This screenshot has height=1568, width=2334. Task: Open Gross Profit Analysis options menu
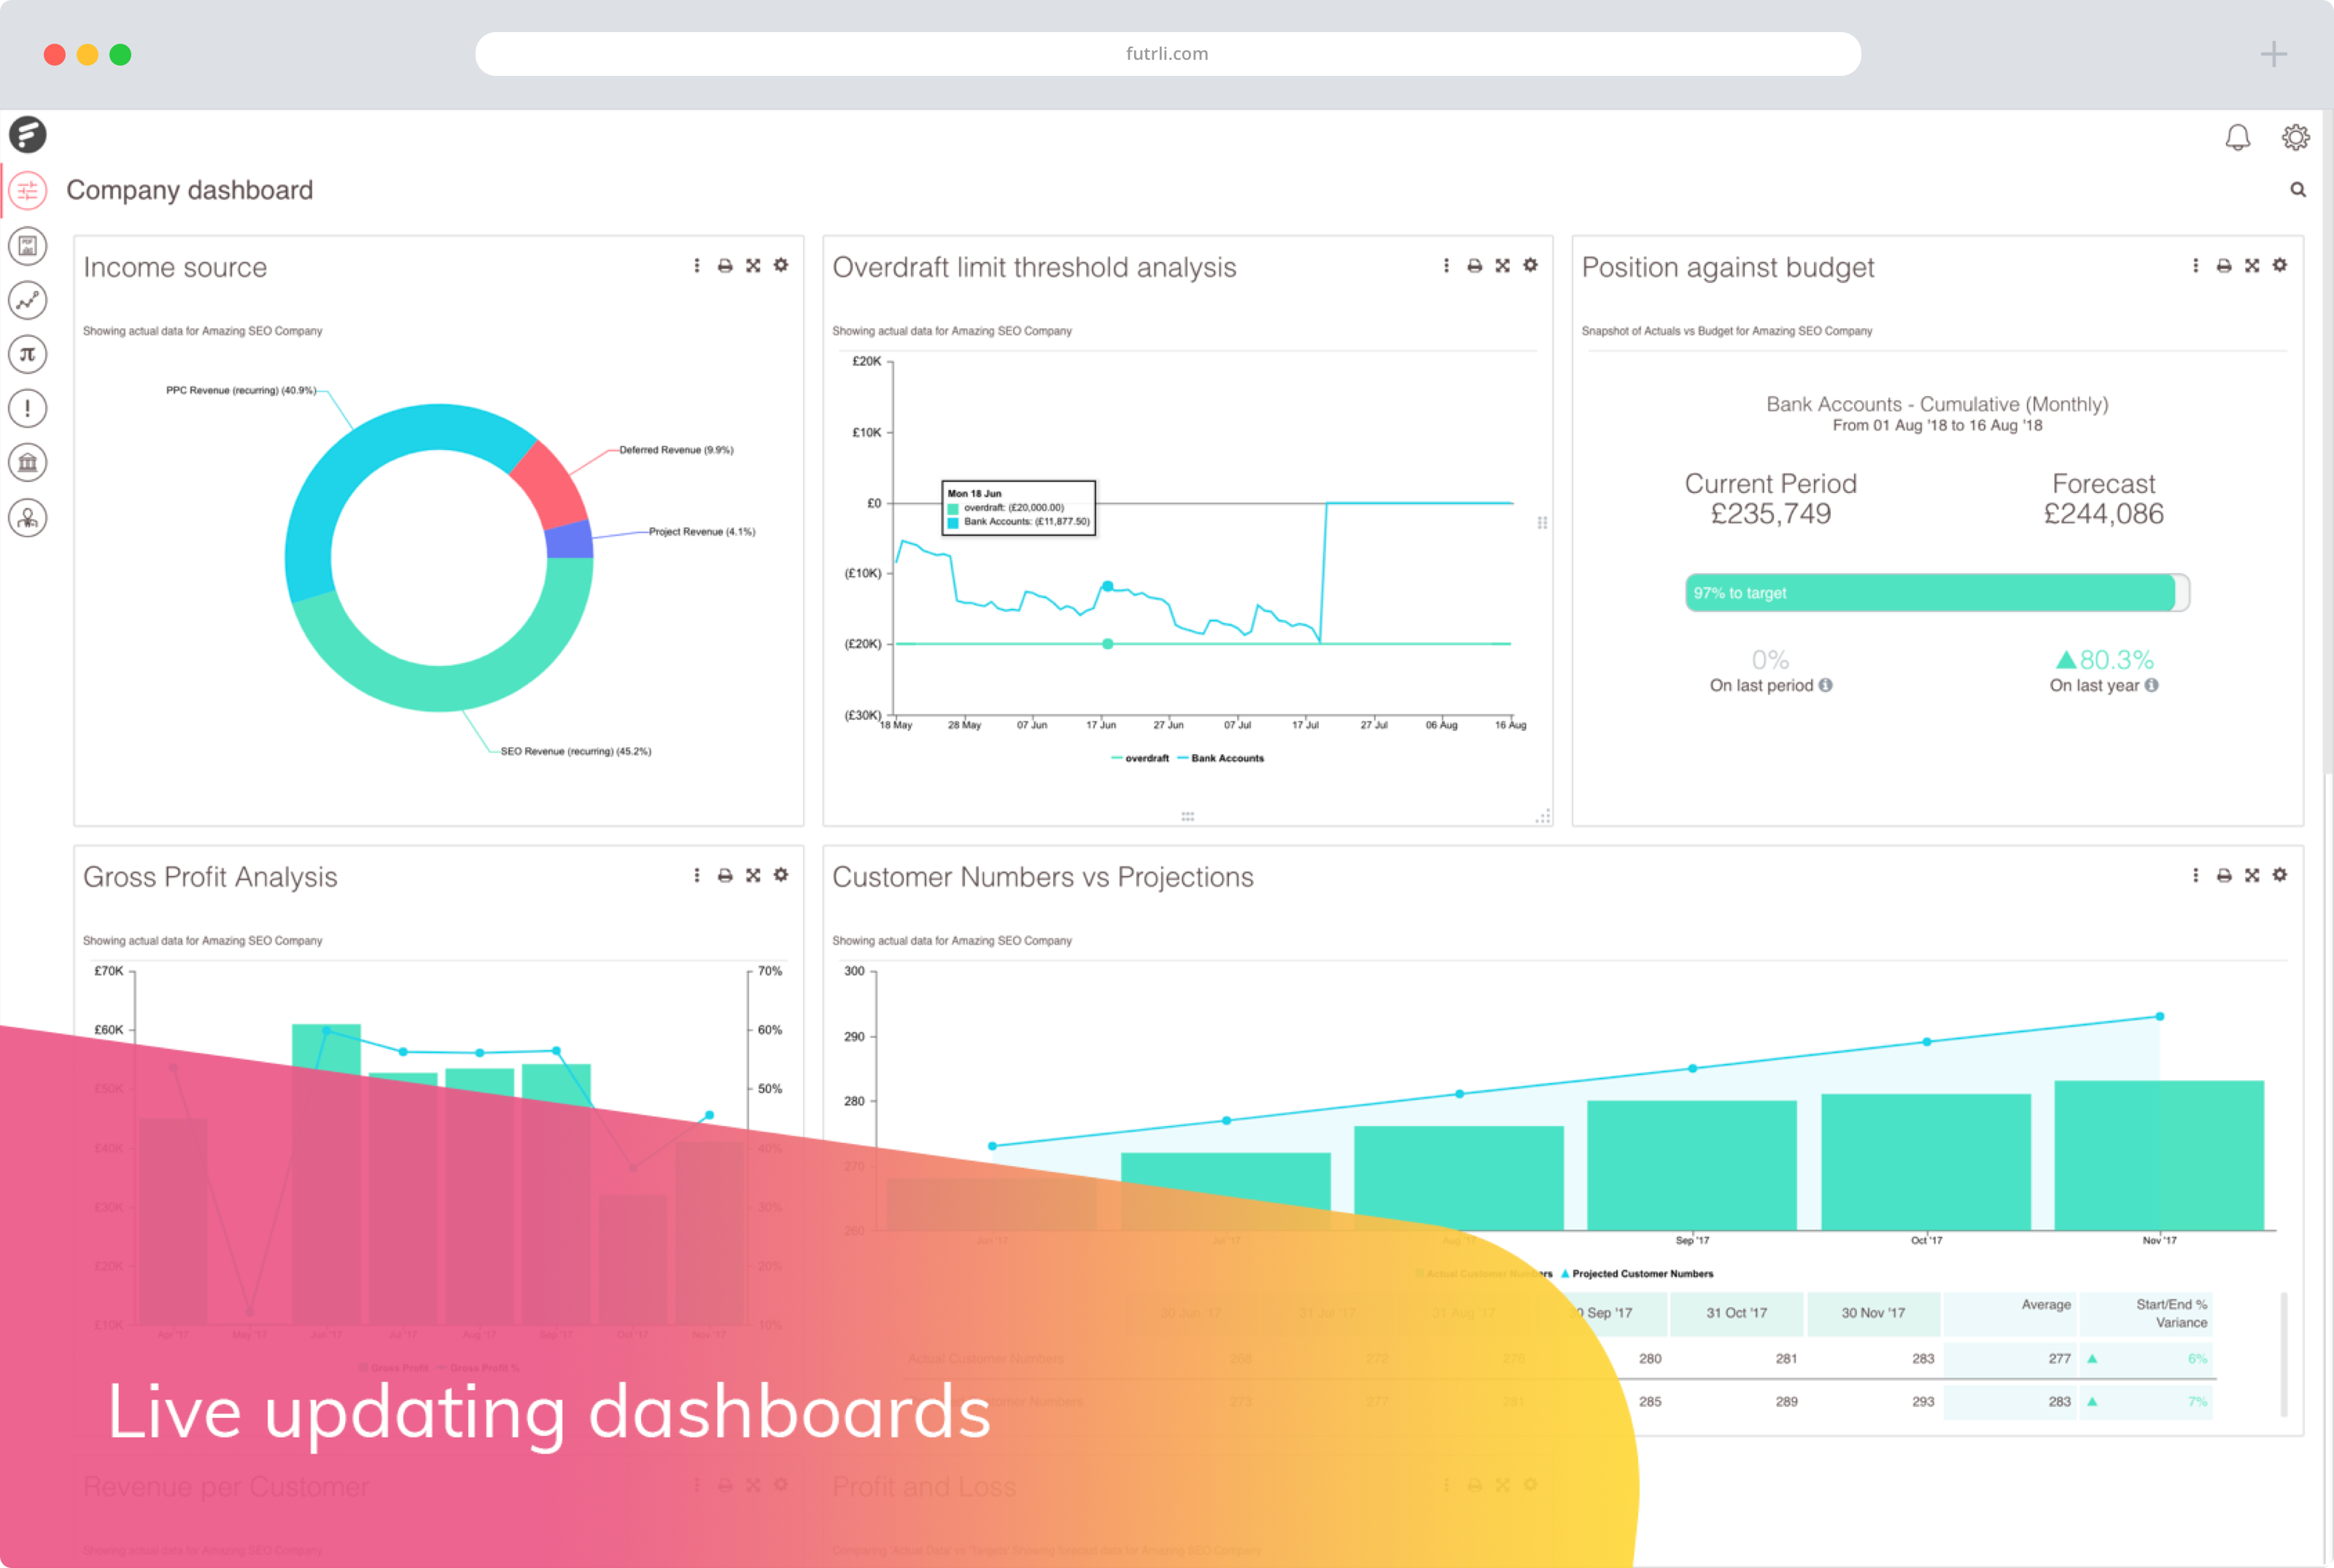point(697,875)
